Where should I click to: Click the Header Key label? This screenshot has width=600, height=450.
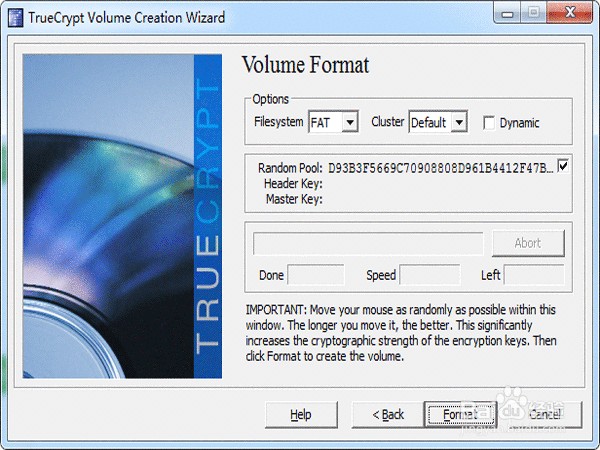(x=293, y=184)
